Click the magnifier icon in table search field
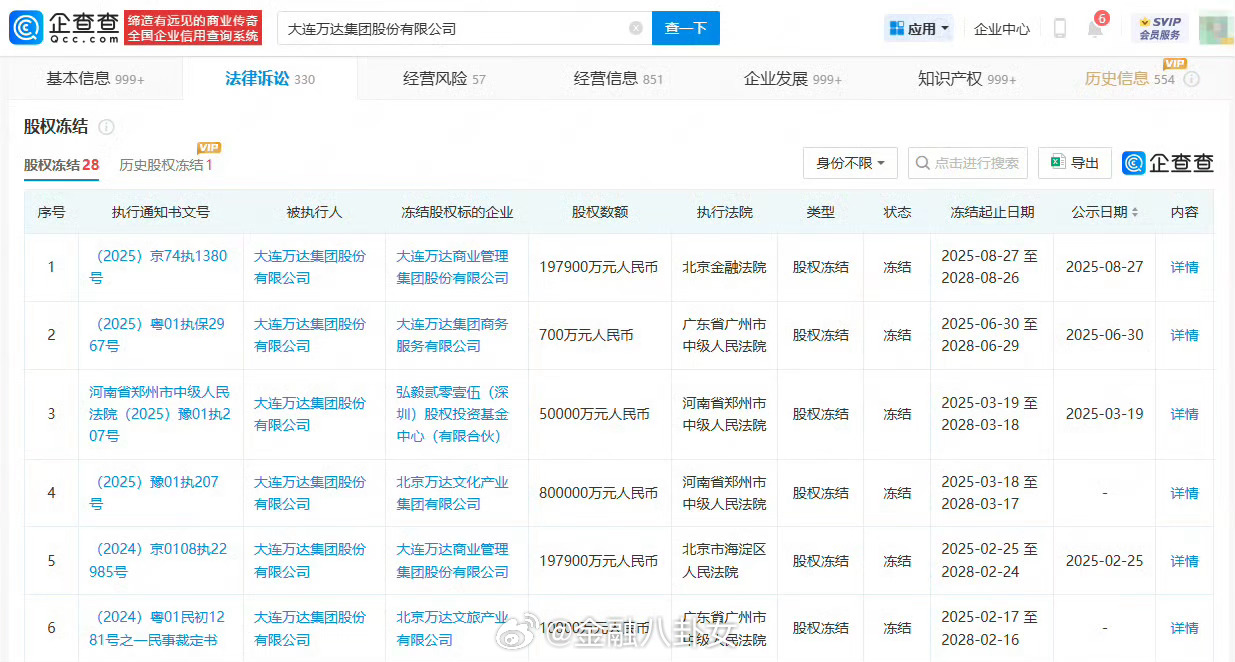1235x662 pixels. (923, 163)
